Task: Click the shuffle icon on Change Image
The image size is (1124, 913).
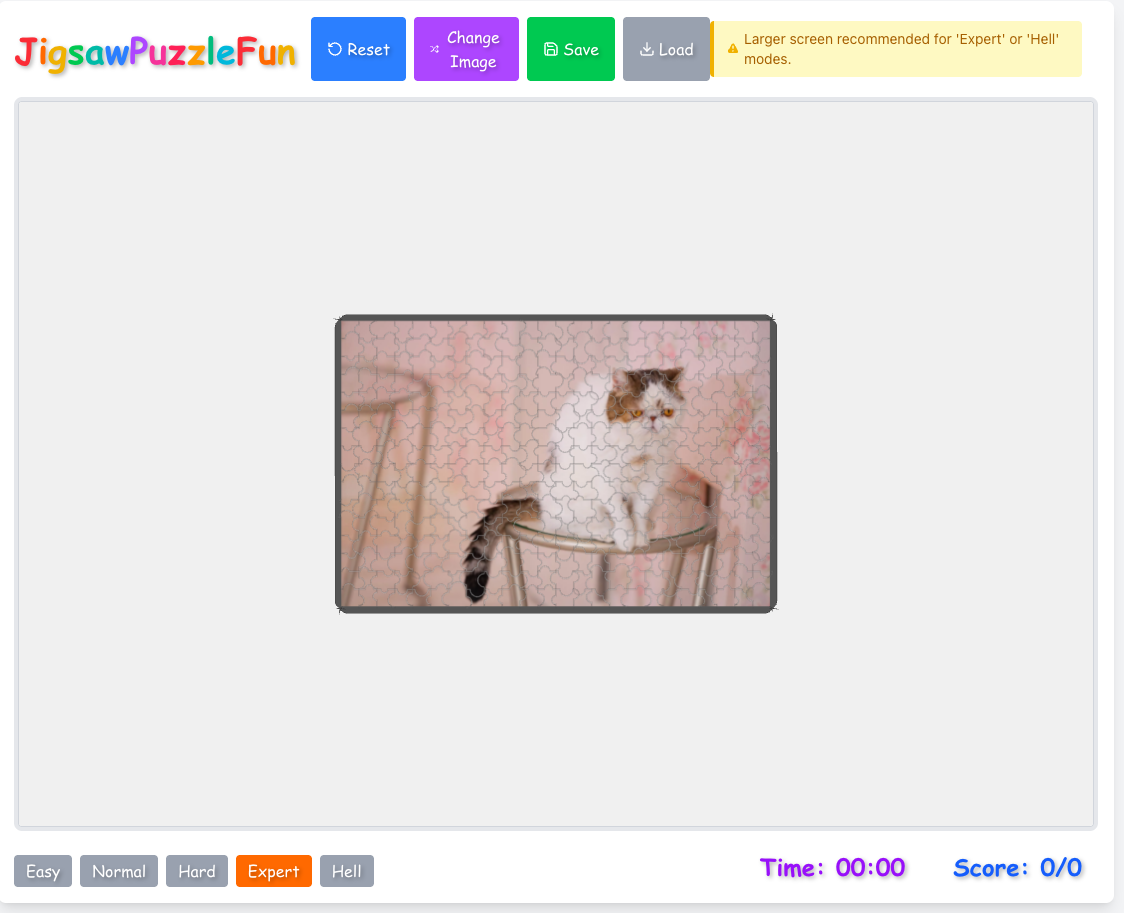Action: (x=434, y=49)
